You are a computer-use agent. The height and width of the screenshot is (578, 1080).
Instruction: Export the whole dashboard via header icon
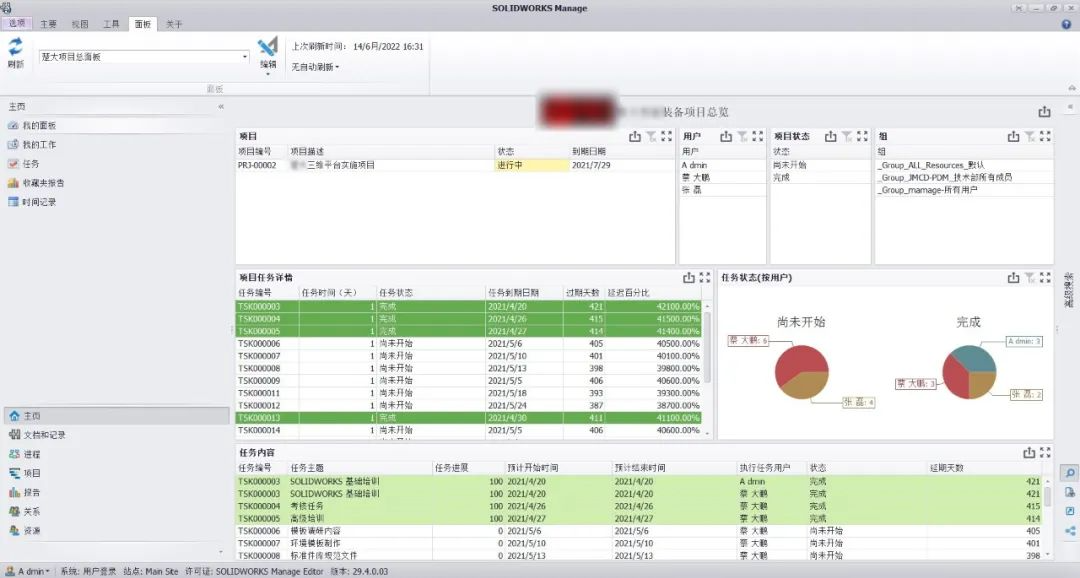[1044, 112]
